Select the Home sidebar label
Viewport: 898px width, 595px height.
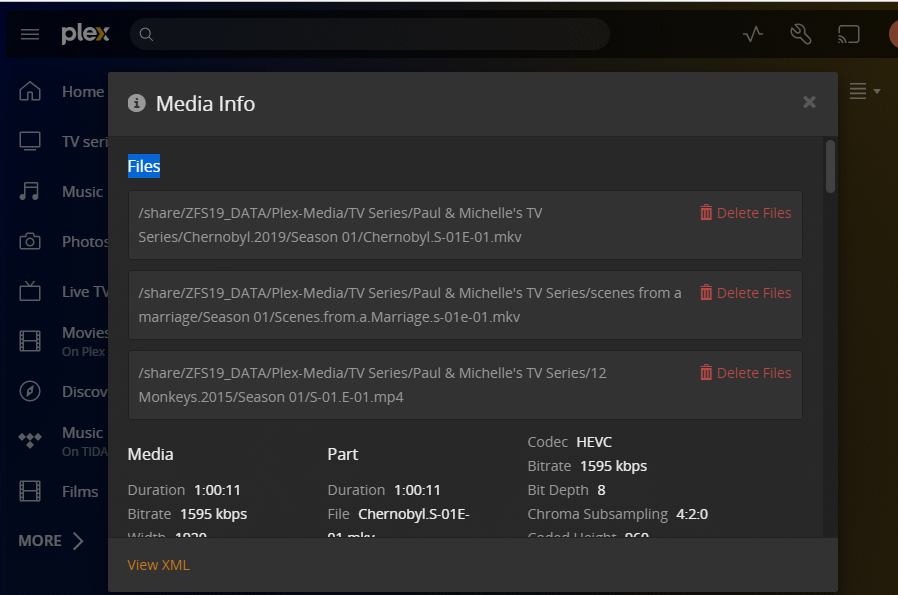(83, 92)
